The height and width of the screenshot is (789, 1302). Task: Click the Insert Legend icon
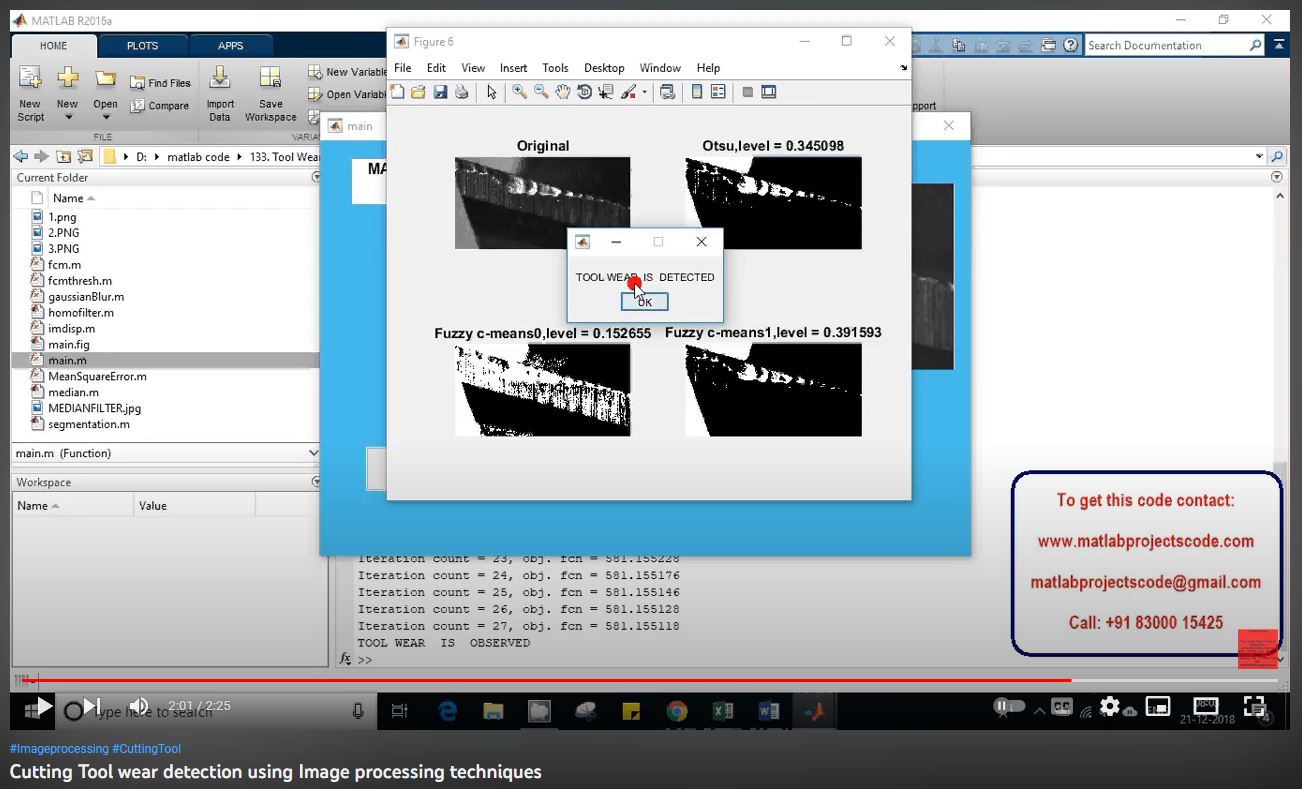coord(718,92)
